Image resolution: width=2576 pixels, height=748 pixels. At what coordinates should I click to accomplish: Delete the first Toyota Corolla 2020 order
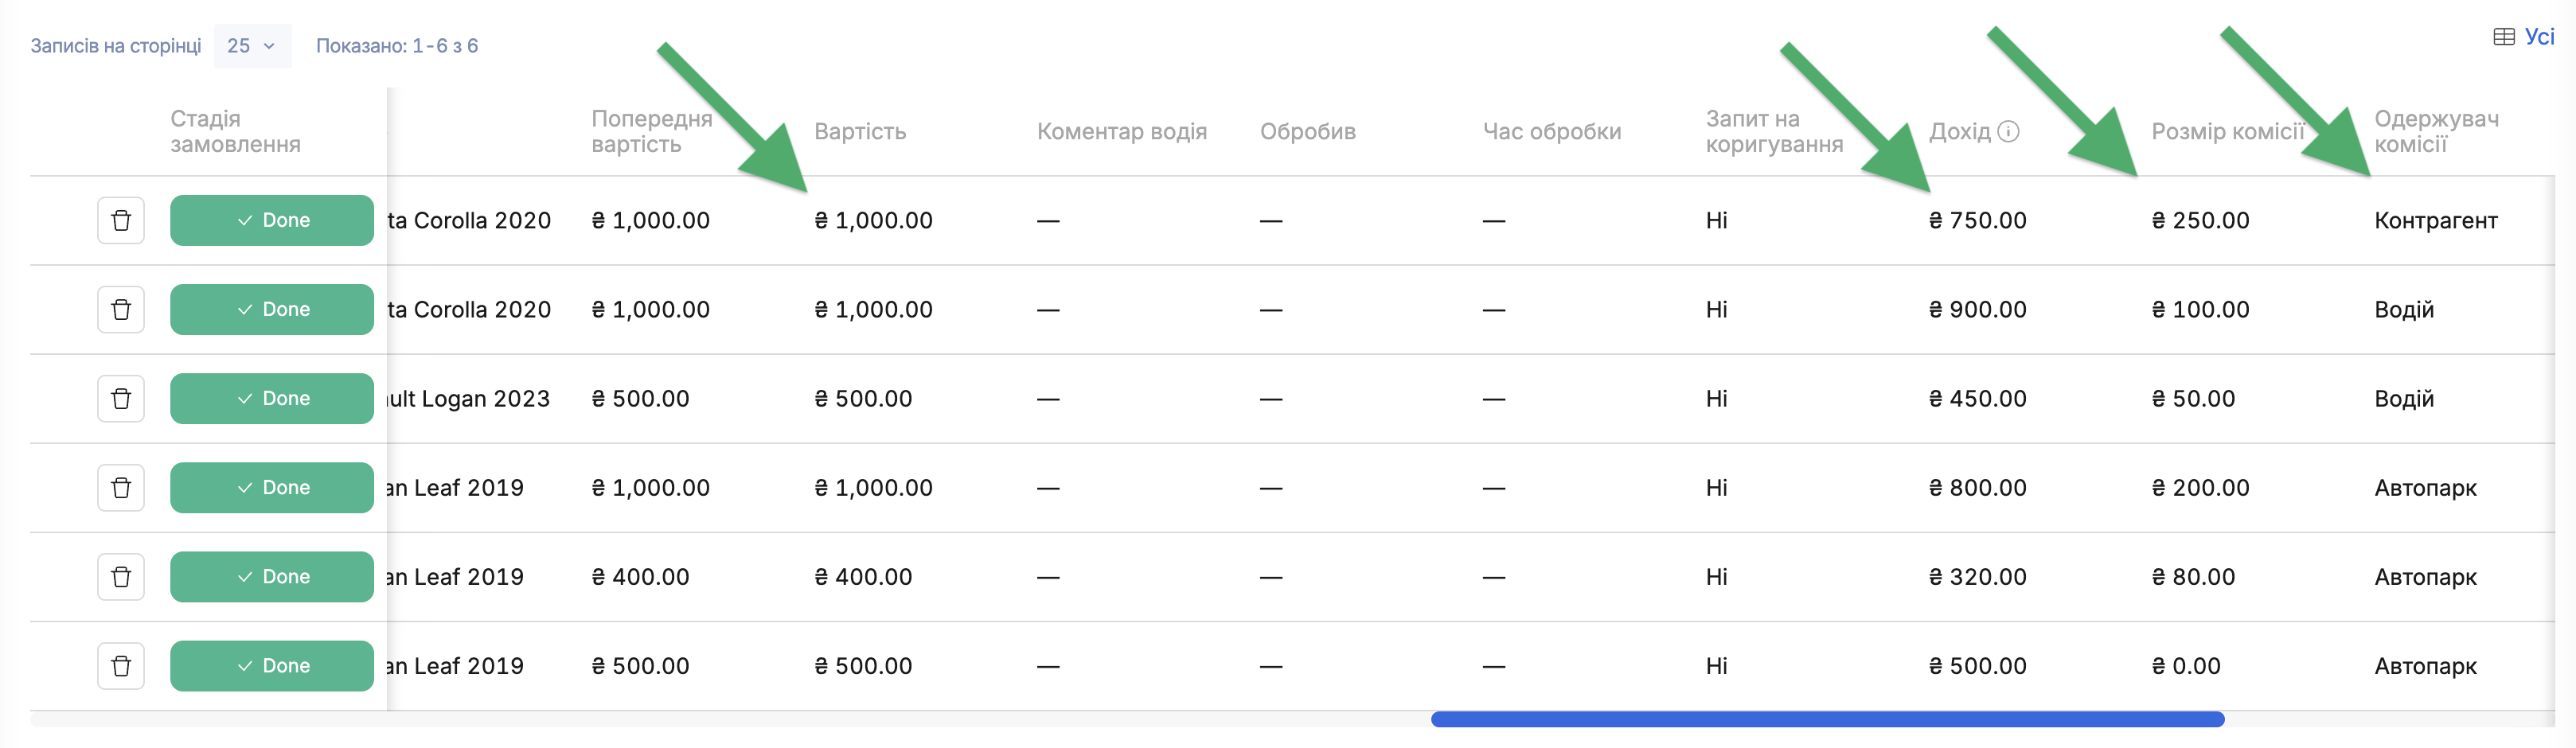(121, 220)
